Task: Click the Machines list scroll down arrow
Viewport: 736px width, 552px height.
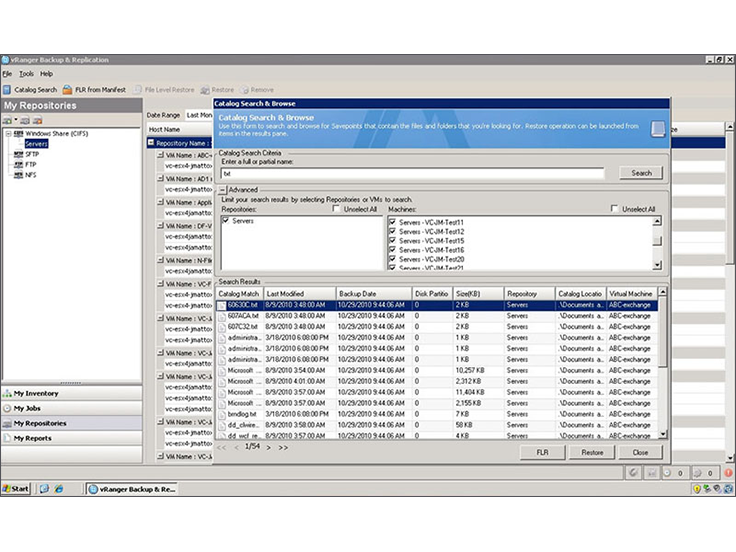Action: (657, 265)
